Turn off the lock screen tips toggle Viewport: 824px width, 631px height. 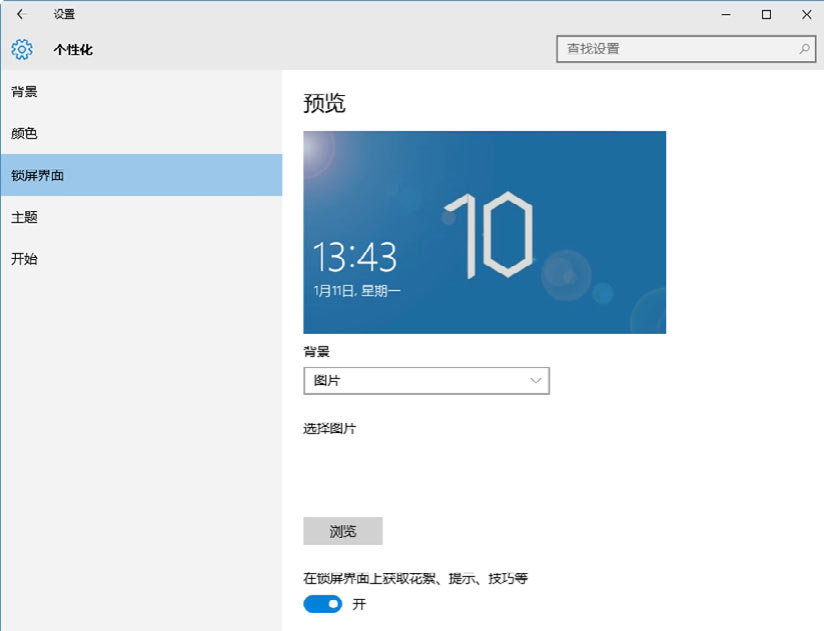[x=323, y=604]
